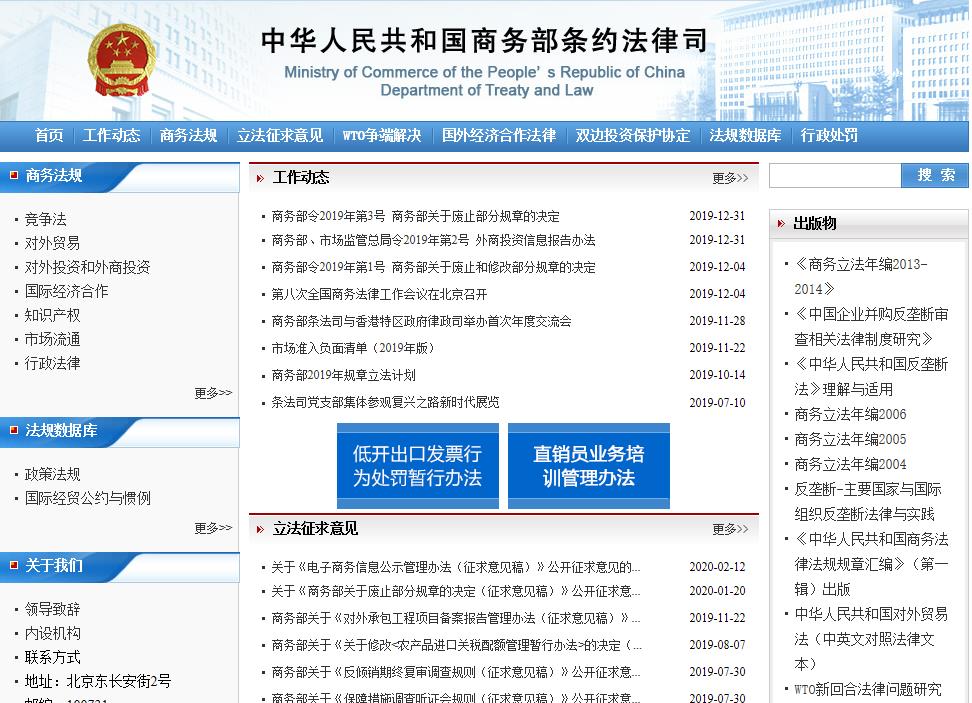
Task: Select 双边投资保护协定 in the navigation bar
Action: click(632, 136)
